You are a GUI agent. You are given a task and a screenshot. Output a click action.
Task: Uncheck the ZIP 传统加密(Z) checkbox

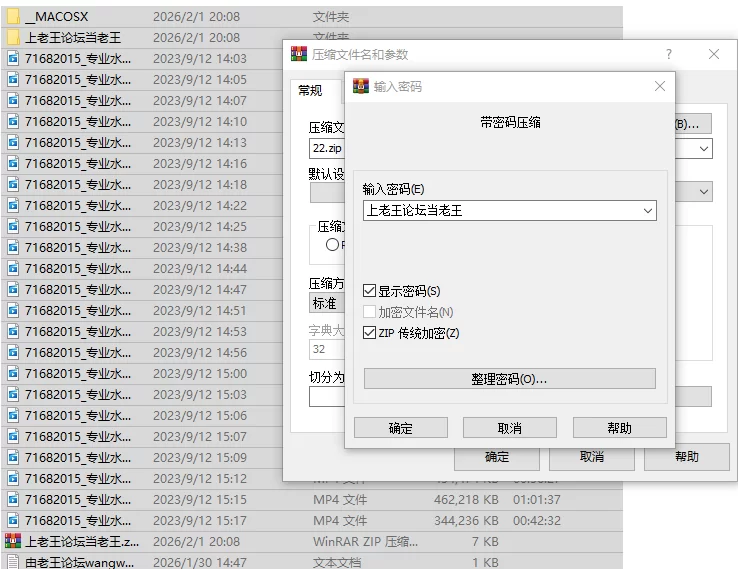click(369, 333)
